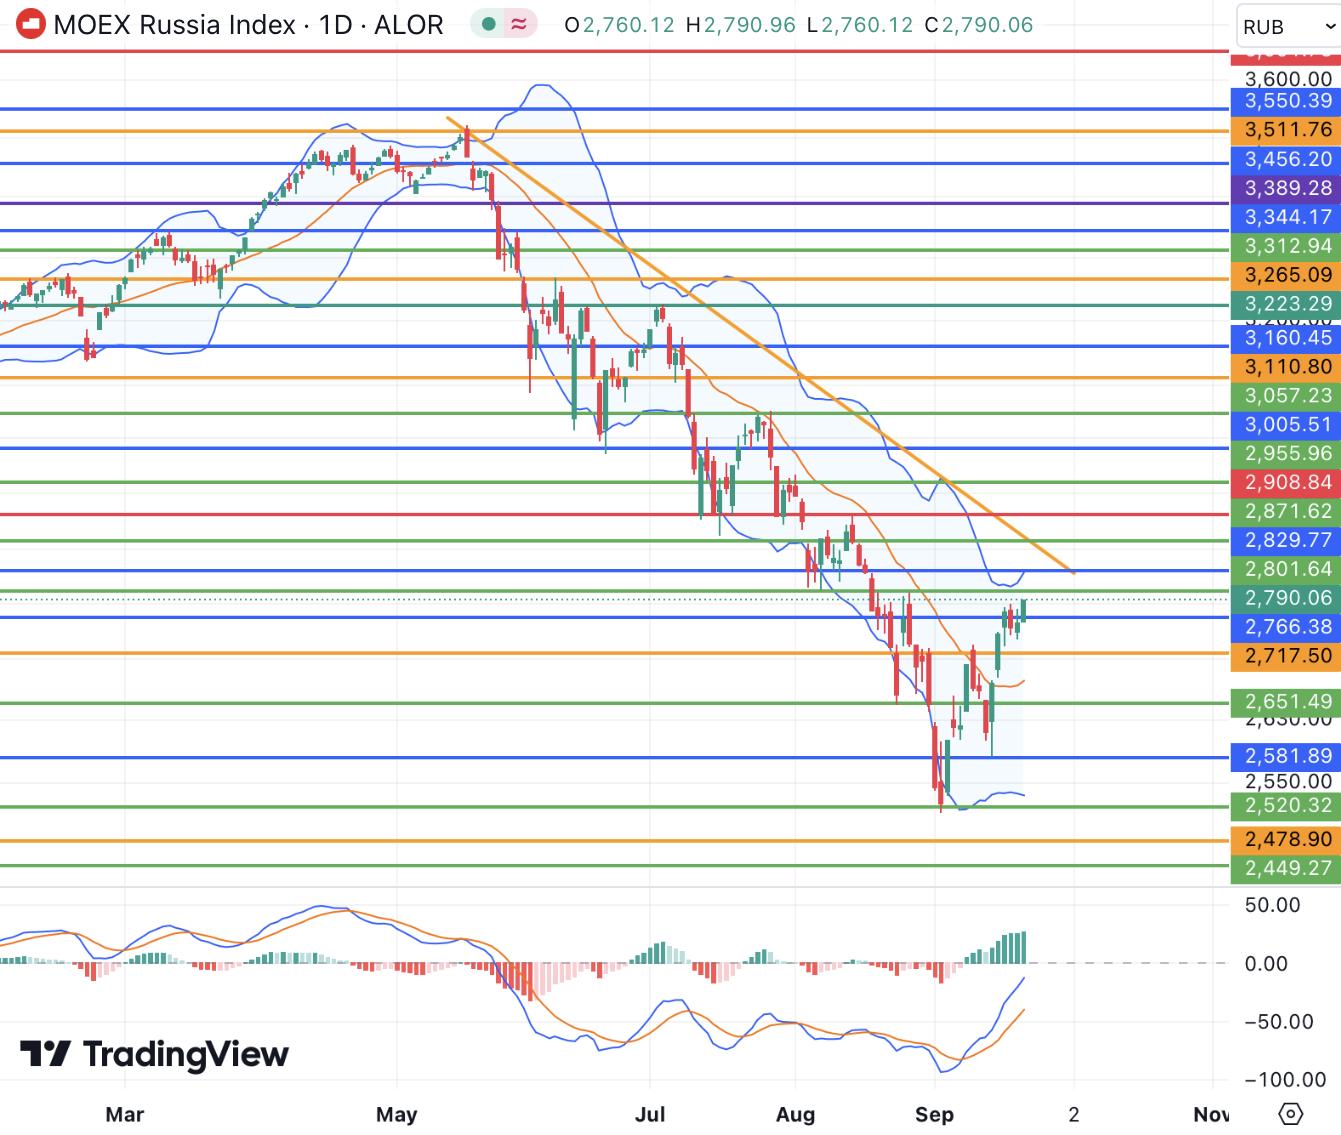Viewport: 1341px width, 1135px height.
Task: Open chart settings hexagon icon
Action: point(1291,1113)
